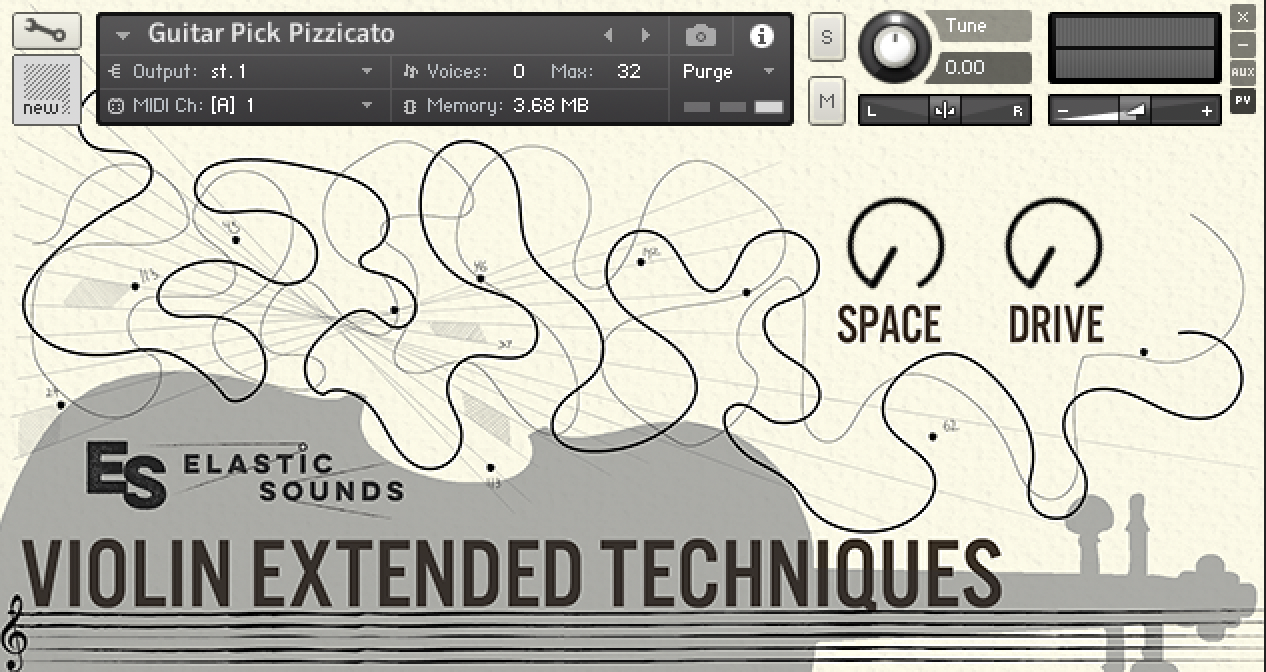Show instrument info with the i icon
The image size is (1266, 672).
pyautogui.click(x=762, y=36)
